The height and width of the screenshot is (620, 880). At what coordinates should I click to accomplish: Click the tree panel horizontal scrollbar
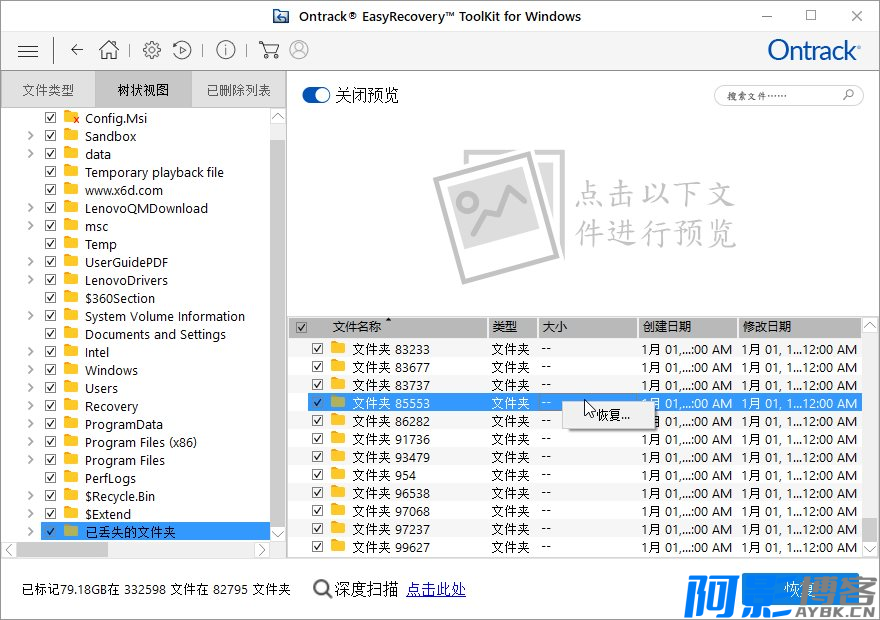click(x=63, y=550)
